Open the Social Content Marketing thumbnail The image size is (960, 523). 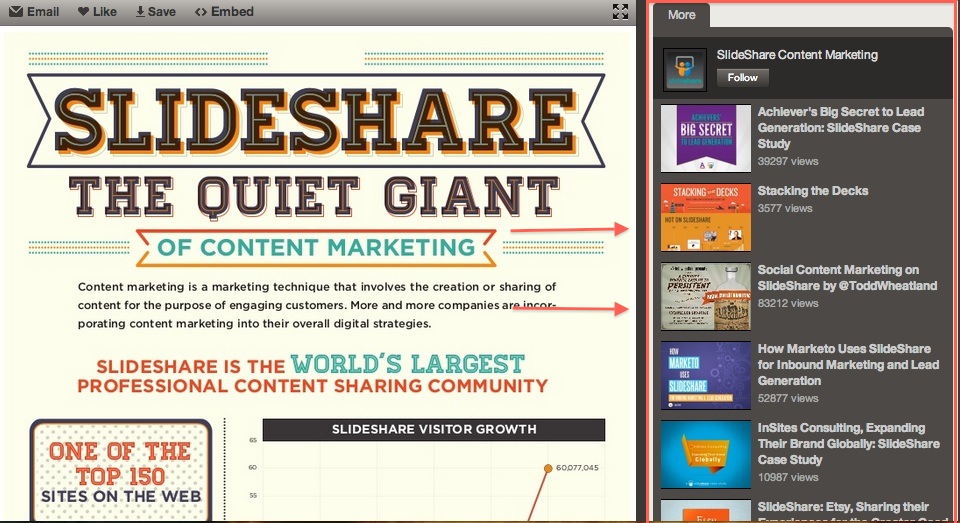pos(706,296)
